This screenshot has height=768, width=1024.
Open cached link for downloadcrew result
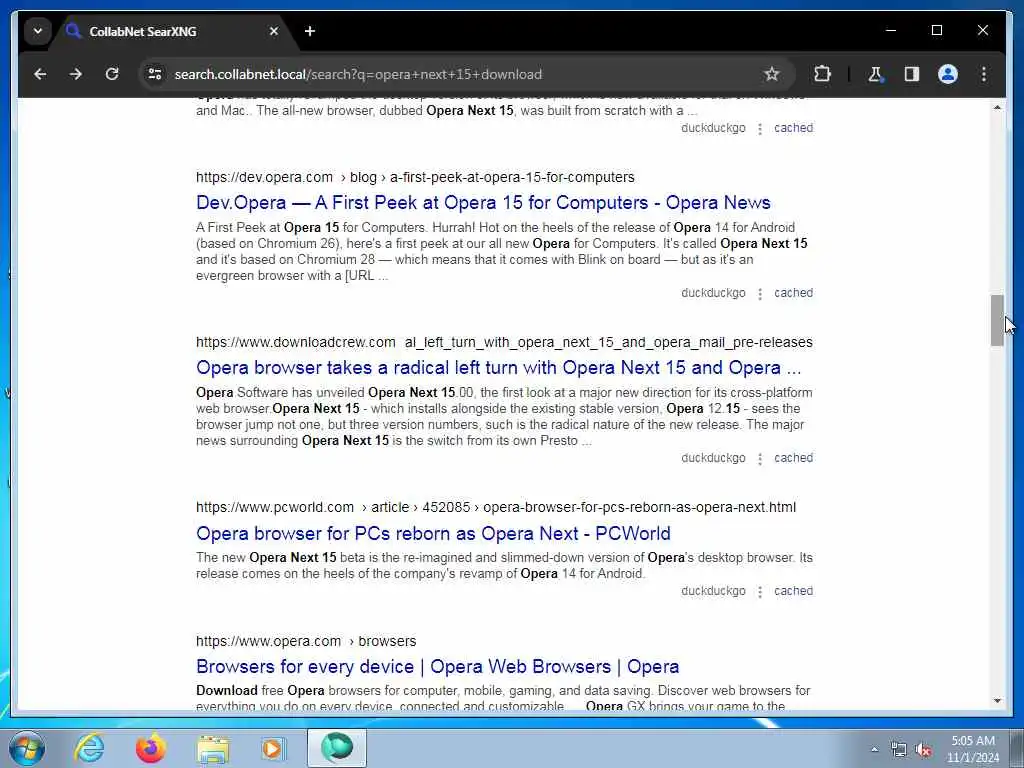point(793,458)
